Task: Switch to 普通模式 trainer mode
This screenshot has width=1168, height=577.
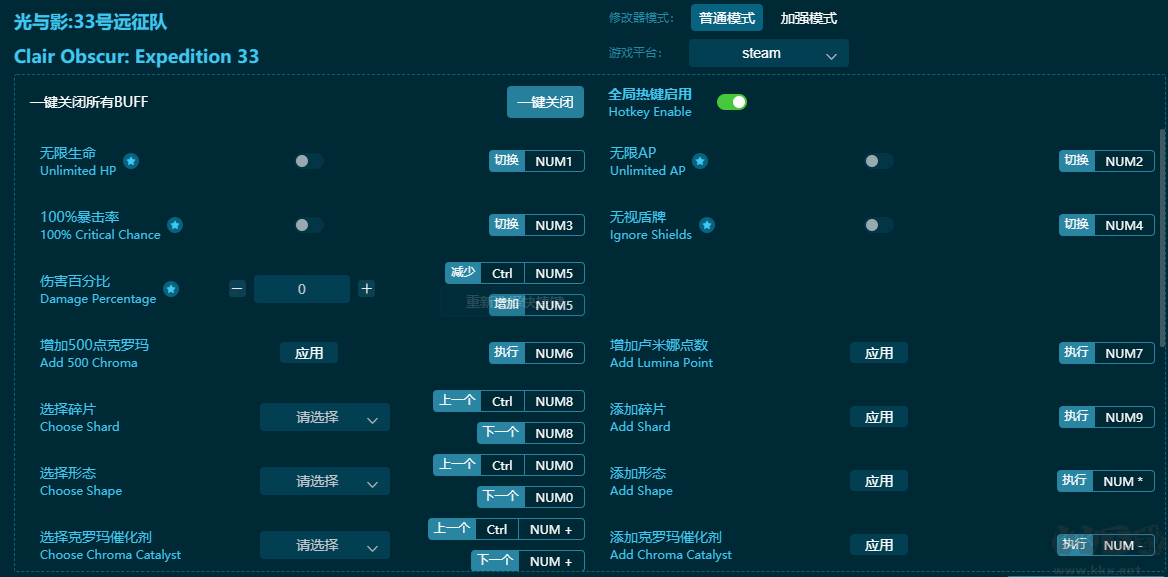Action: [x=727, y=18]
